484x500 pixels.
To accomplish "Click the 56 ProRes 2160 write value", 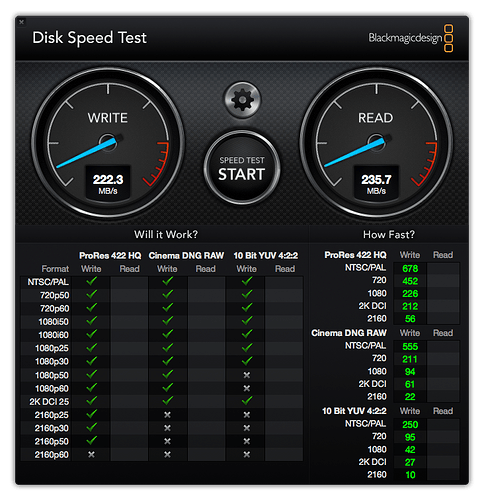I will pos(410,319).
